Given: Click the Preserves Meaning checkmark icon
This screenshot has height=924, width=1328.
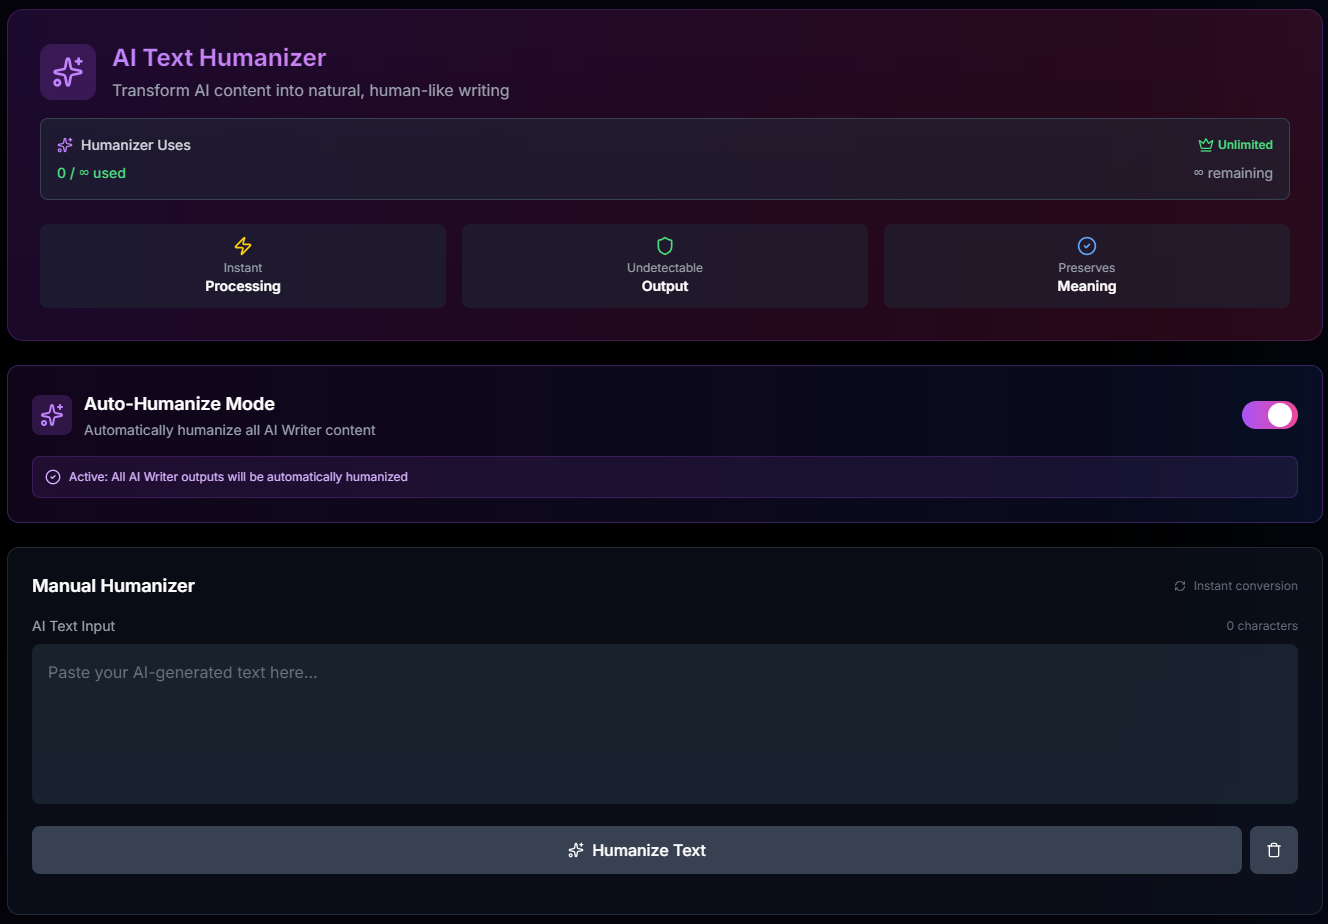Looking at the screenshot, I should [1087, 245].
